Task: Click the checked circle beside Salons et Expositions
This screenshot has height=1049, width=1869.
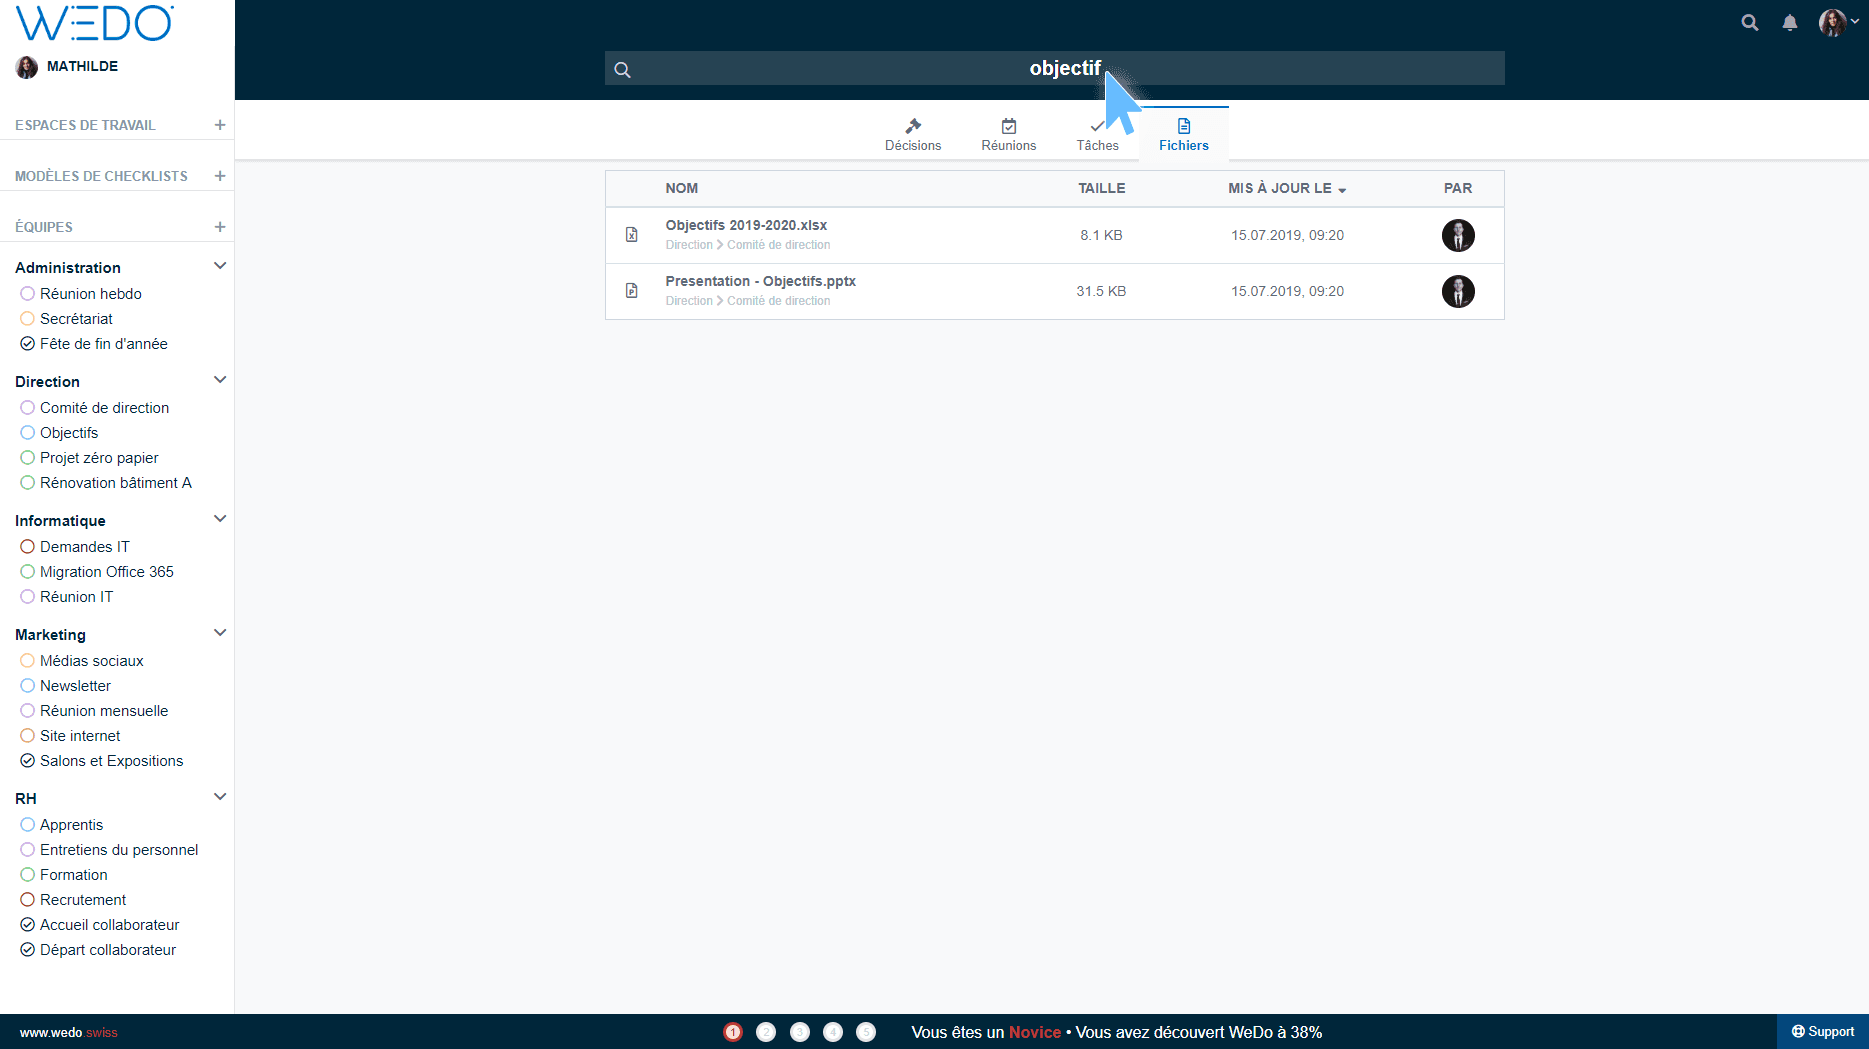Action: click(x=28, y=761)
